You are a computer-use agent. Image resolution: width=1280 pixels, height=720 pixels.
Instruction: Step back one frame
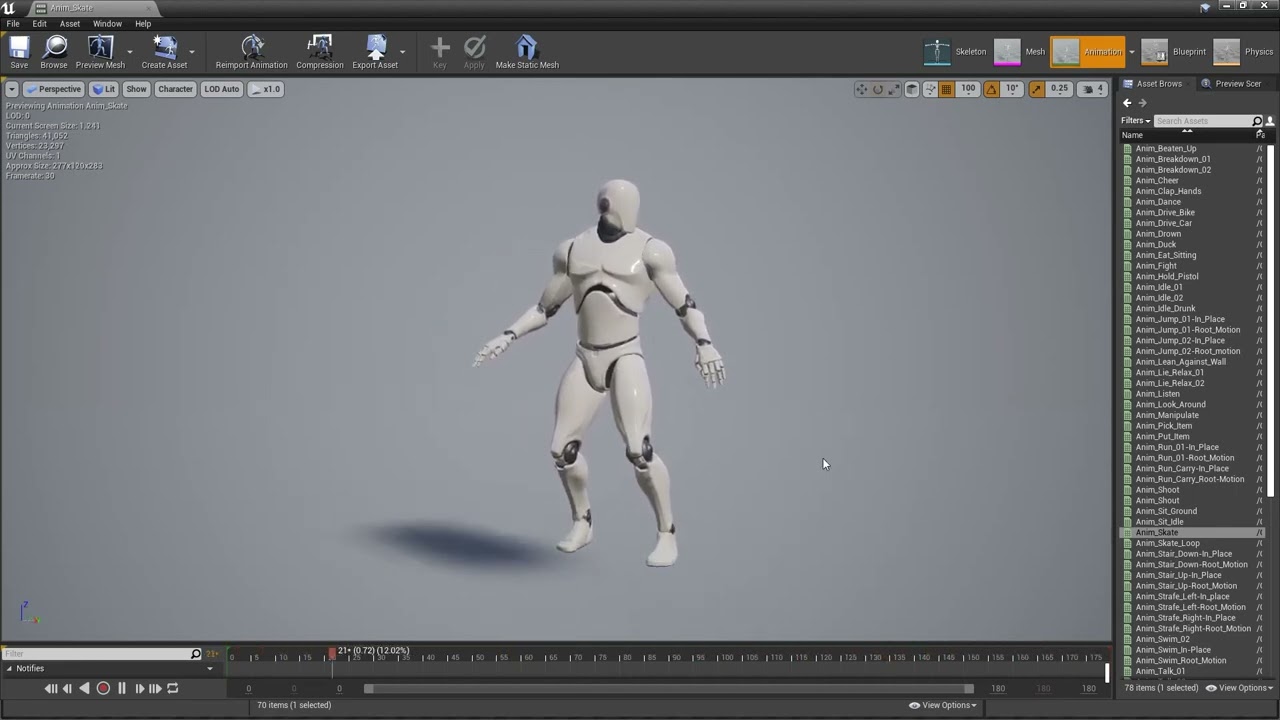tap(67, 688)
